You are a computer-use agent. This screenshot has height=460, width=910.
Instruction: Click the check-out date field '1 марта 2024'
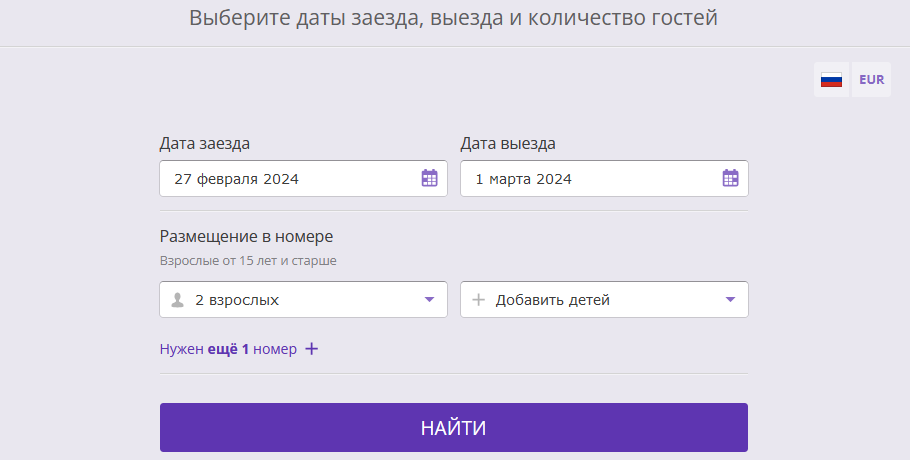click(604, 179)
